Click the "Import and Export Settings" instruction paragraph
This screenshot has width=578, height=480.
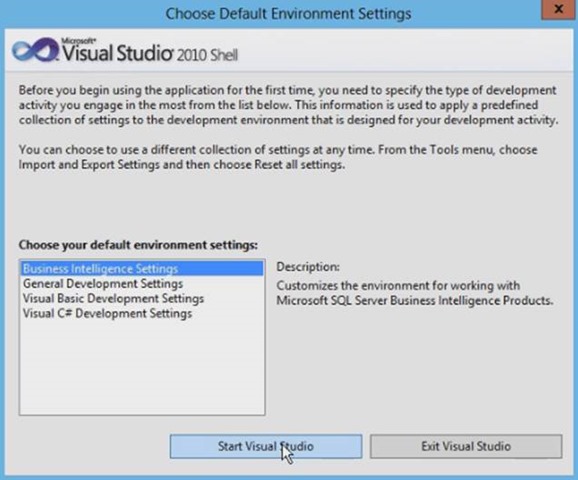click(278, 157)
